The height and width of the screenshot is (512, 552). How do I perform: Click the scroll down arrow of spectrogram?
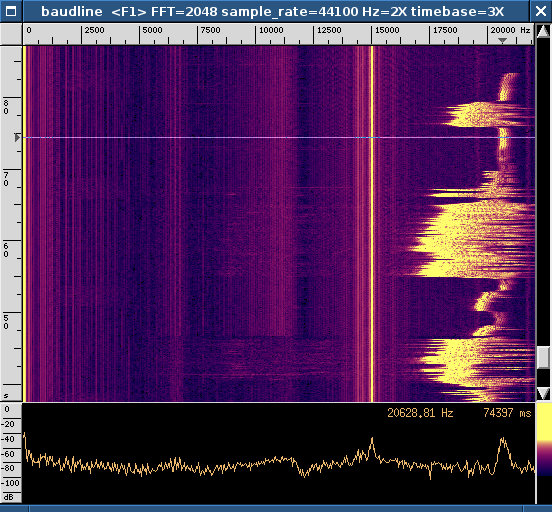pos(543,394)
